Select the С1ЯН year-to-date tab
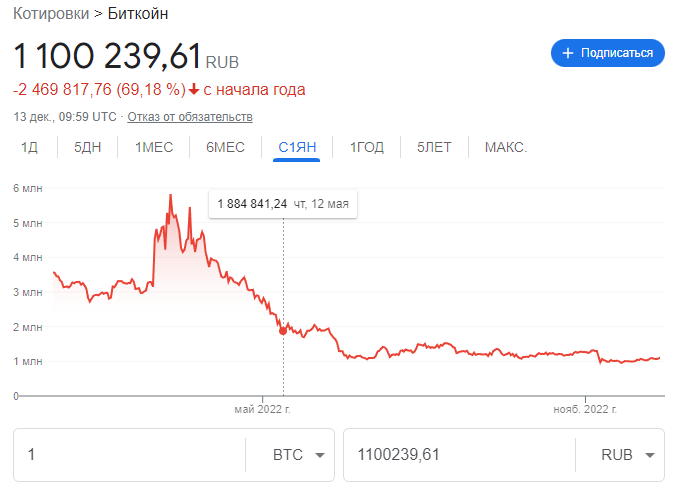 pos(297,147)
